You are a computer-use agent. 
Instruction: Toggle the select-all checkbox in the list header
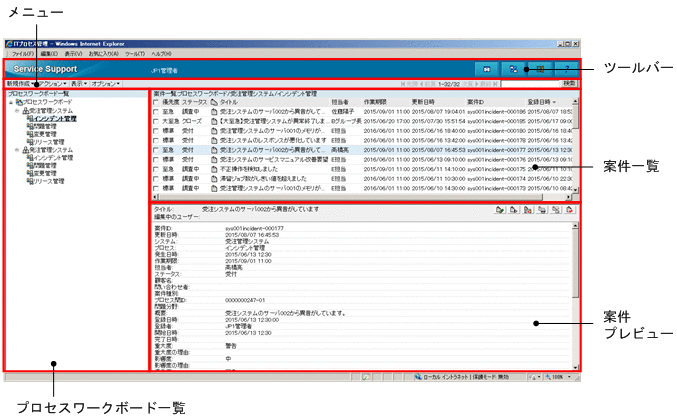tap(156, 102)
